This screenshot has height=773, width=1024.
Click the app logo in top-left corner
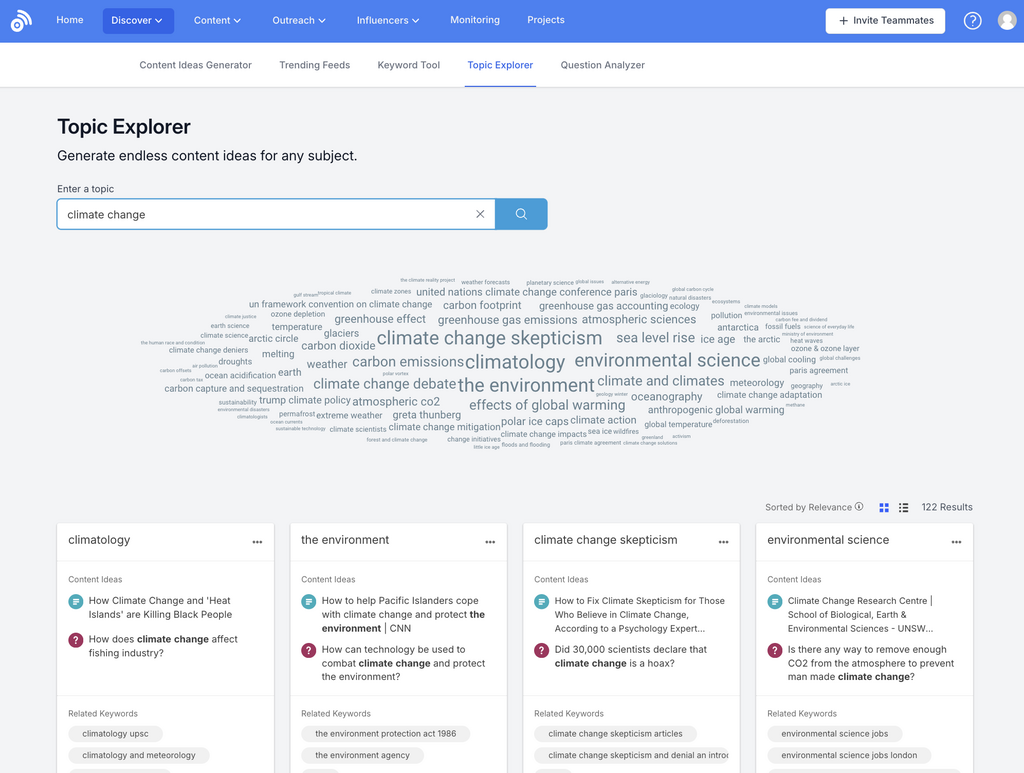pos(21,21)
